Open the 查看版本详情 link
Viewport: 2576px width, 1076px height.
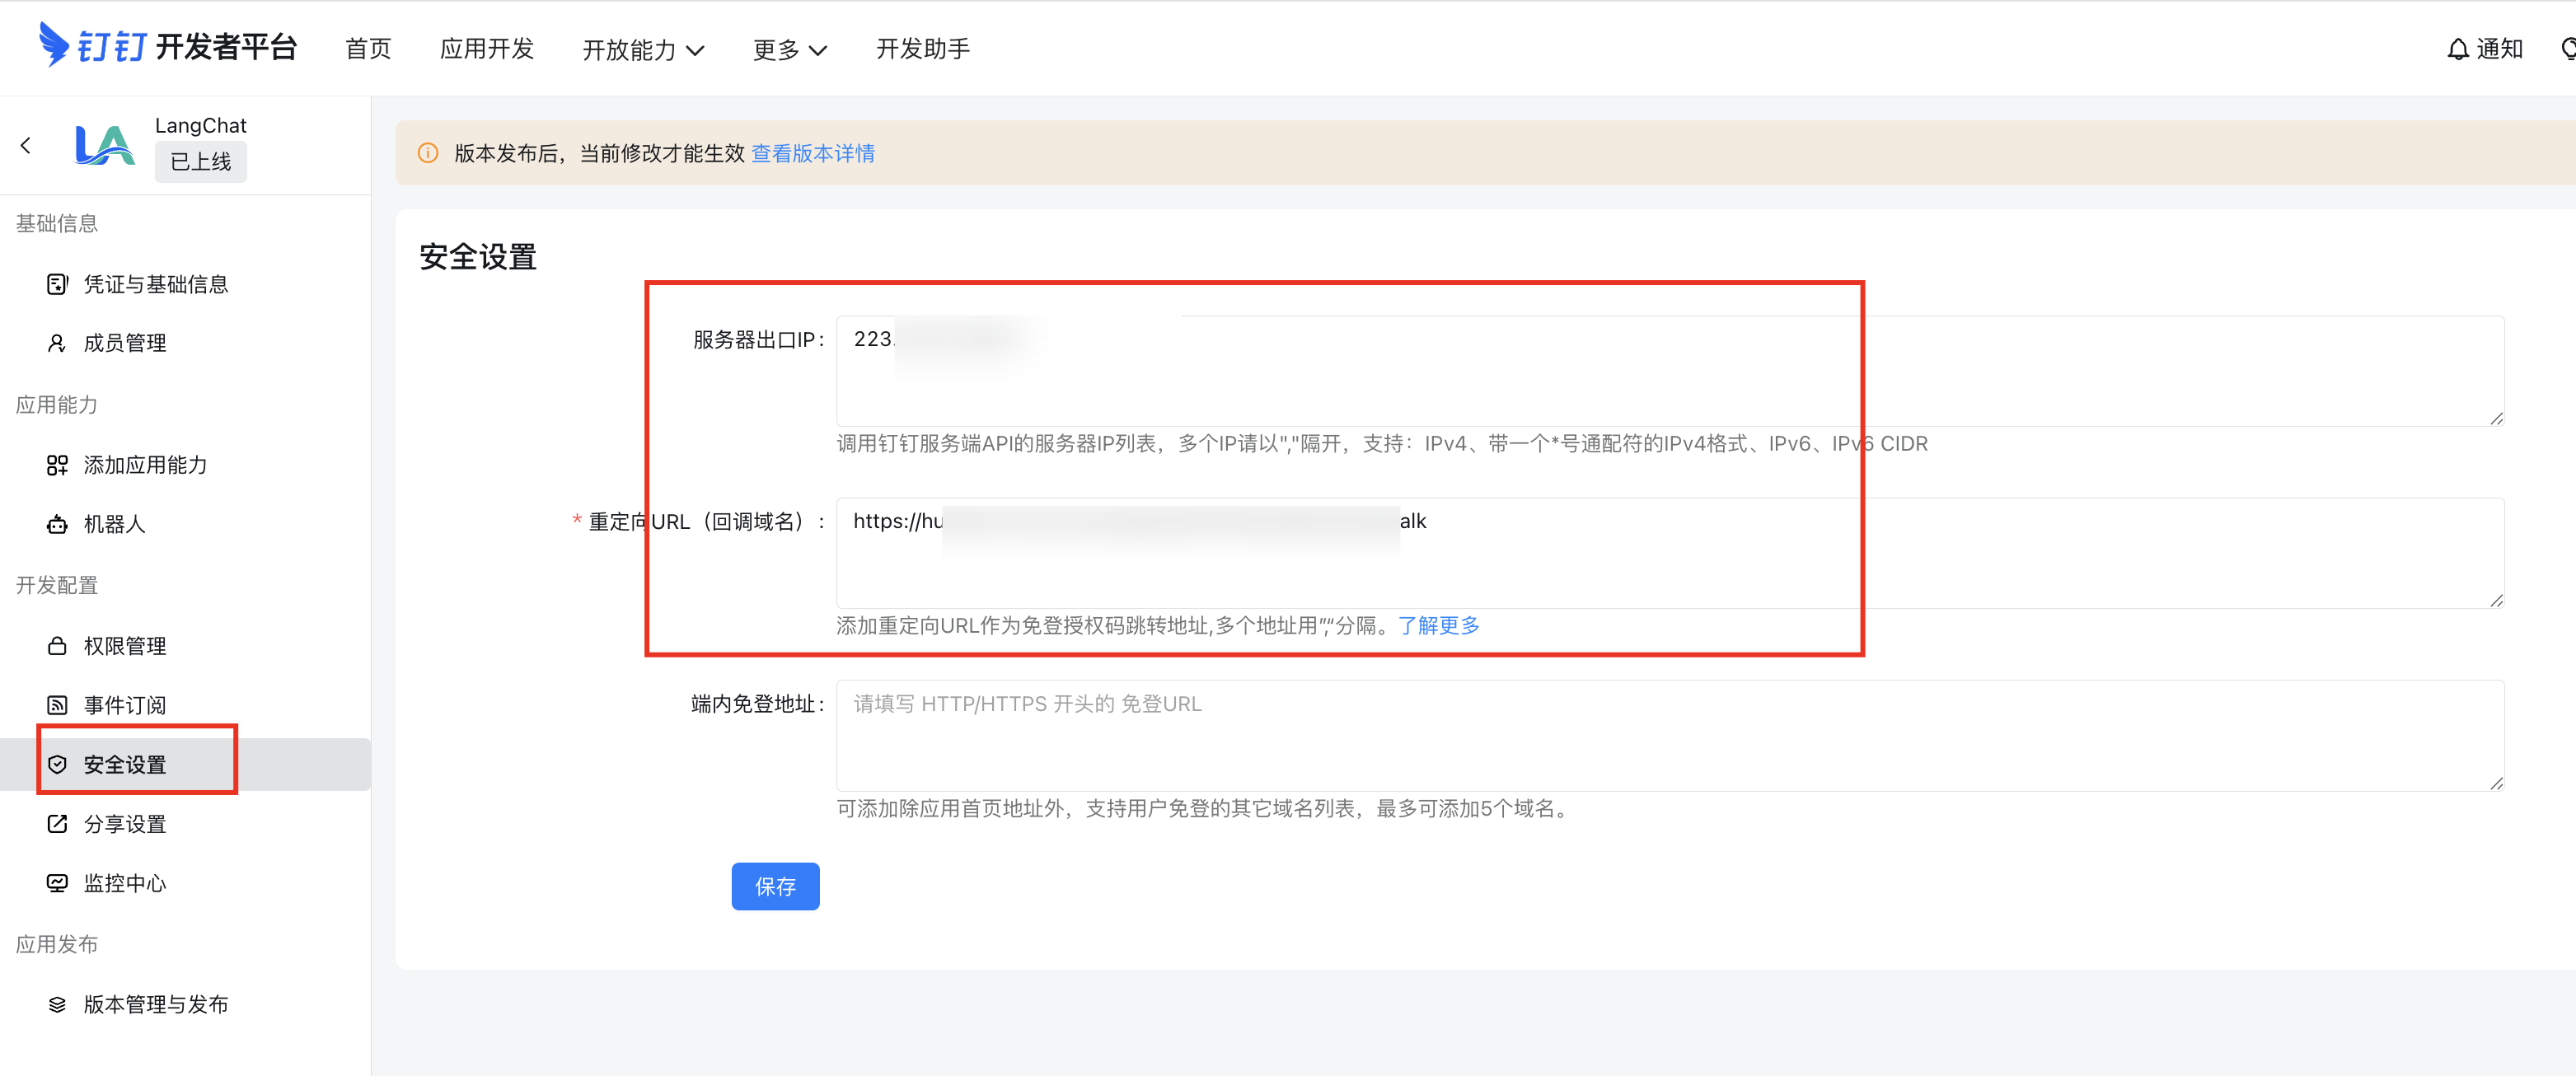click(x=812, y=153)
